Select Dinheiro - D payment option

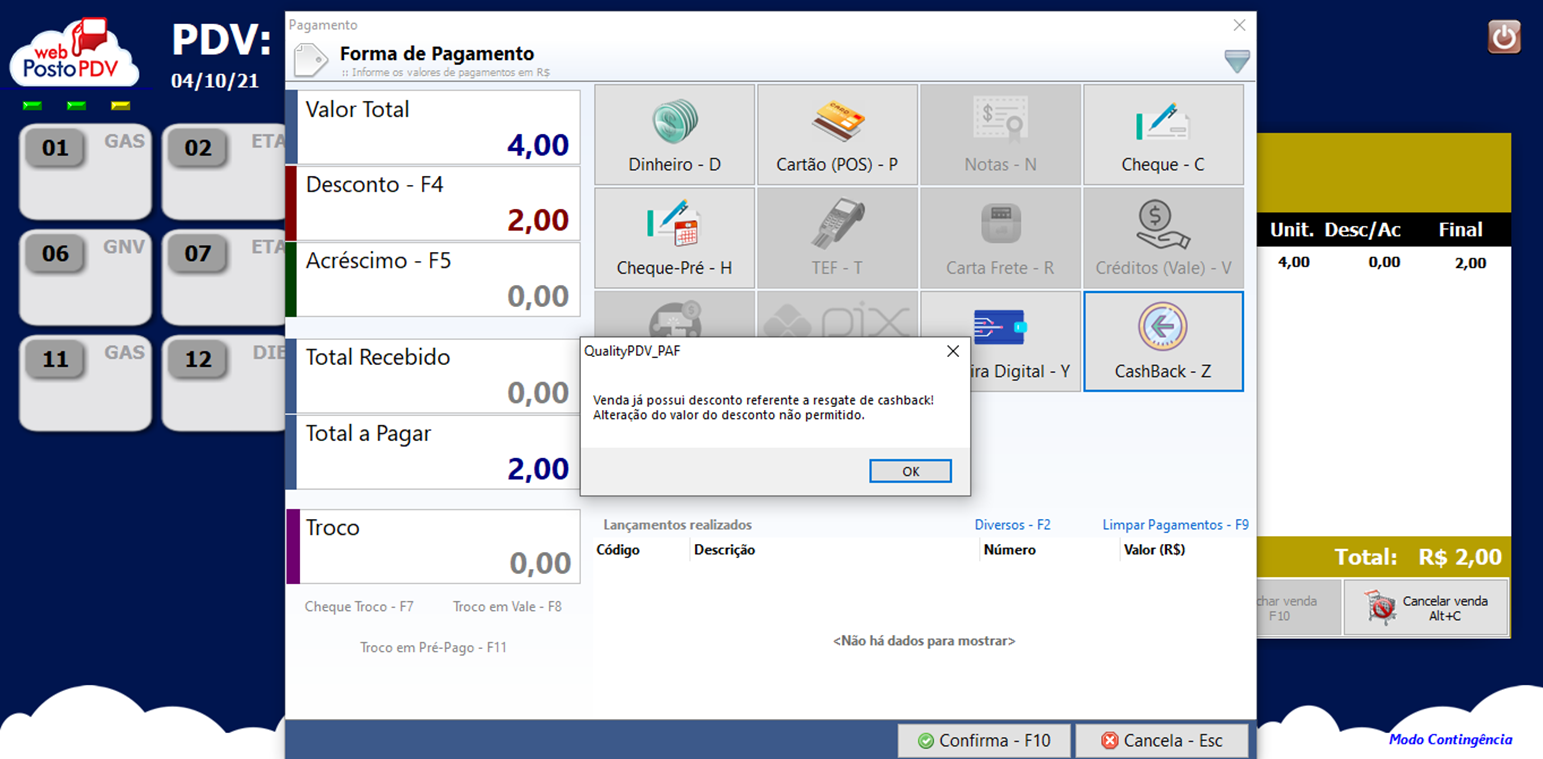coord(674,135)
